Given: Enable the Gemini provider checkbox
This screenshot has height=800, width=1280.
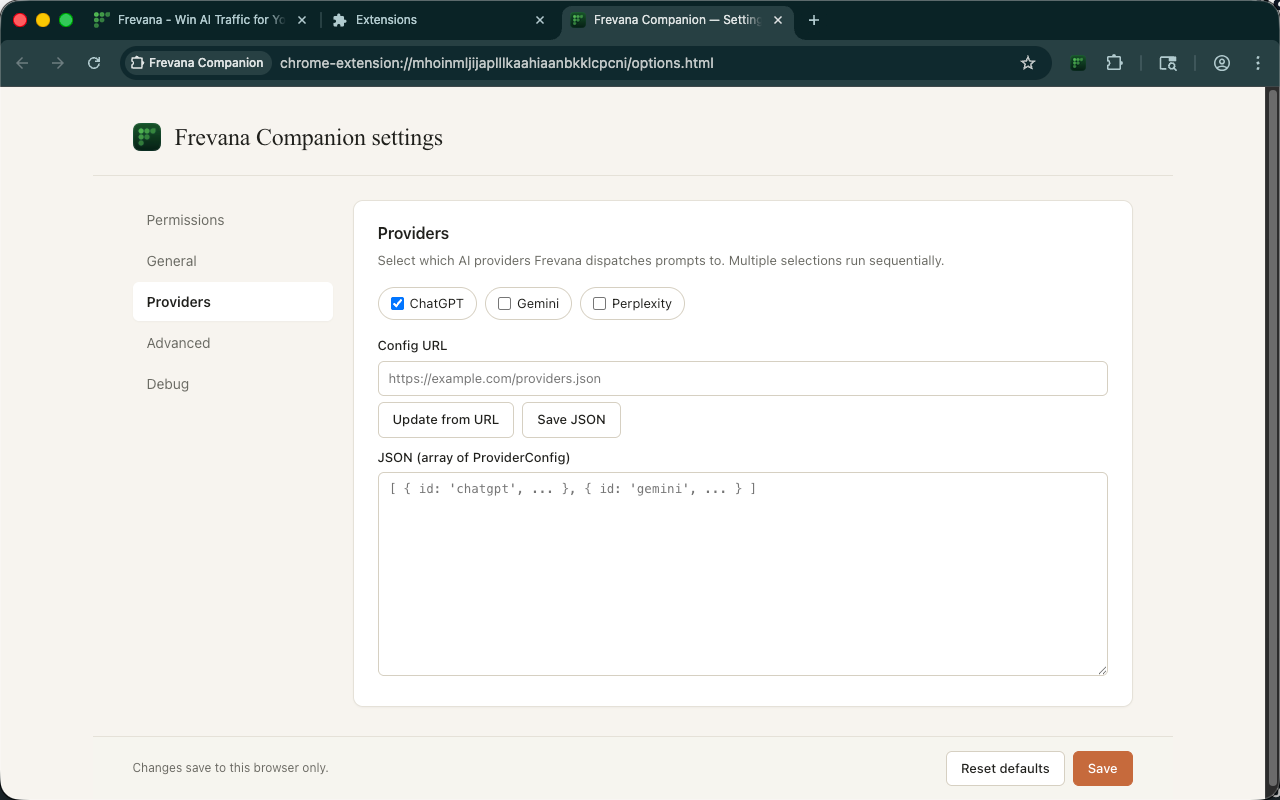Looking at the screenshot, I should 504,304.
